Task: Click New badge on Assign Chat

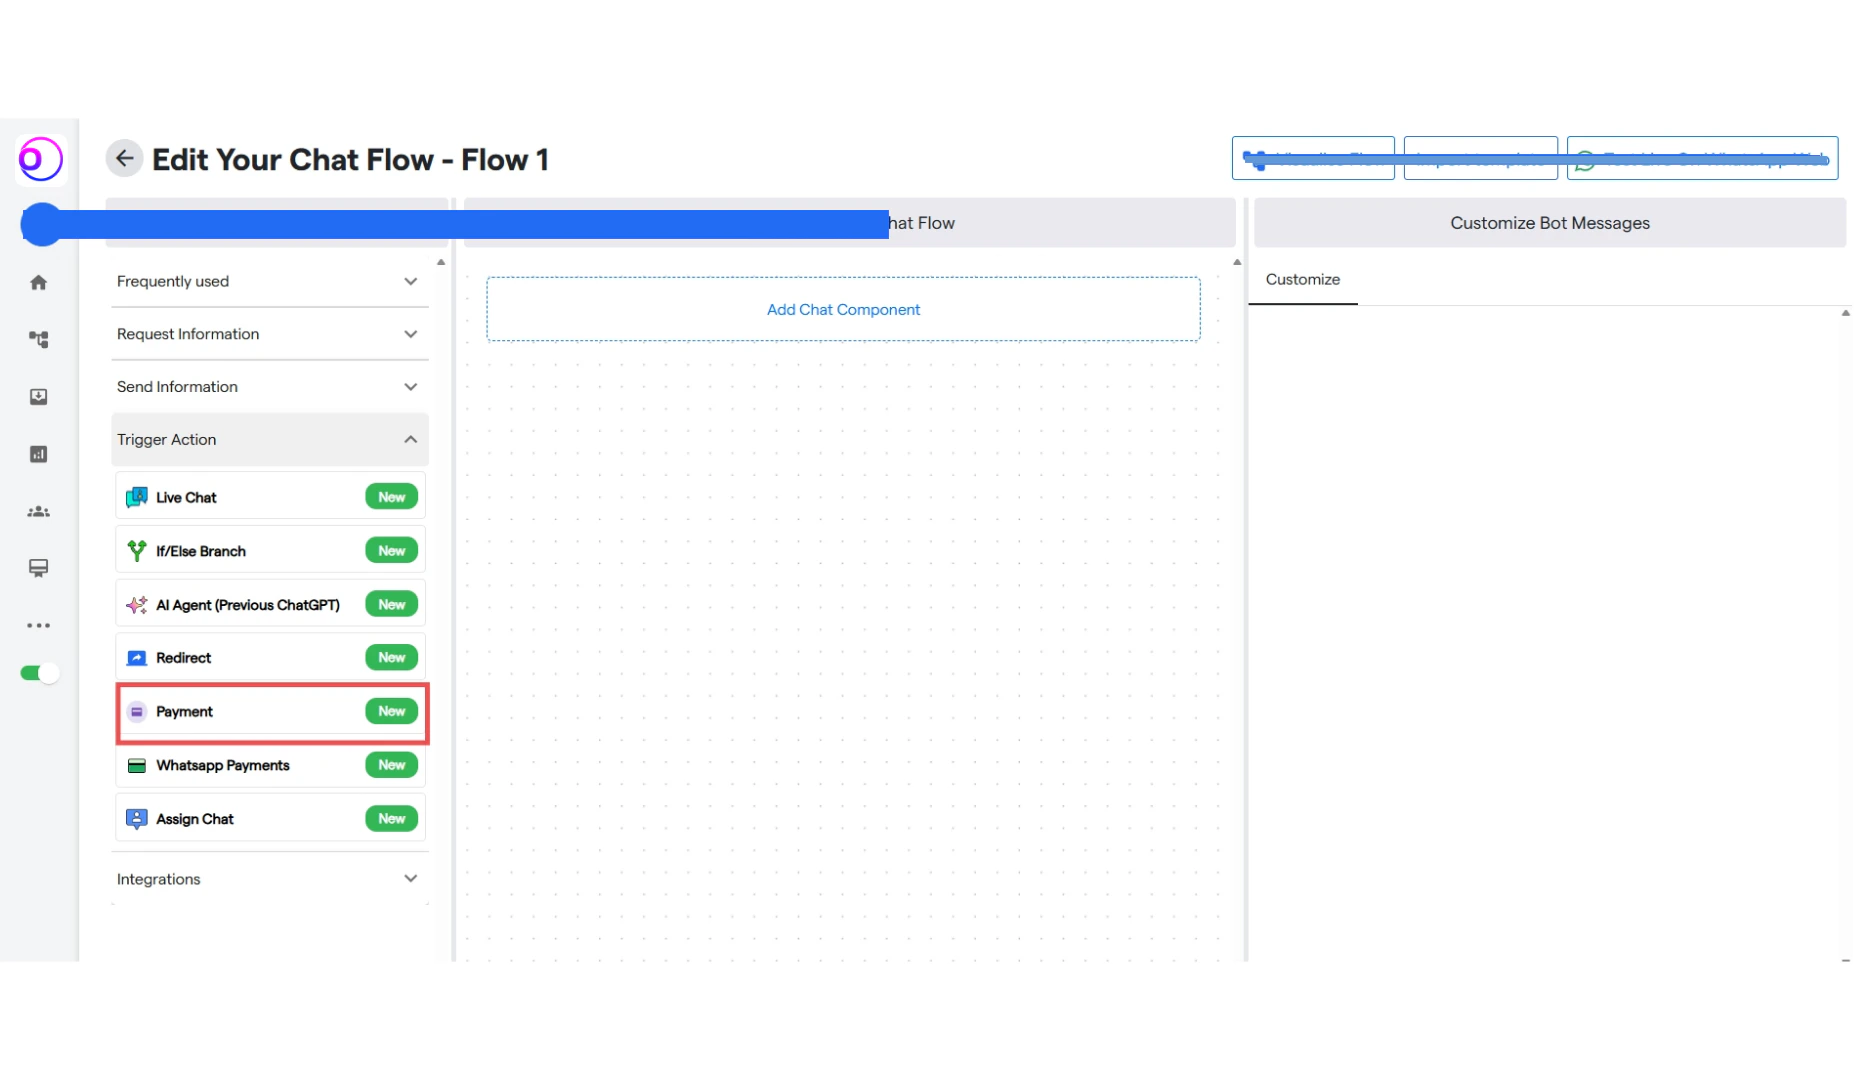Action: [x=391, y=819]
